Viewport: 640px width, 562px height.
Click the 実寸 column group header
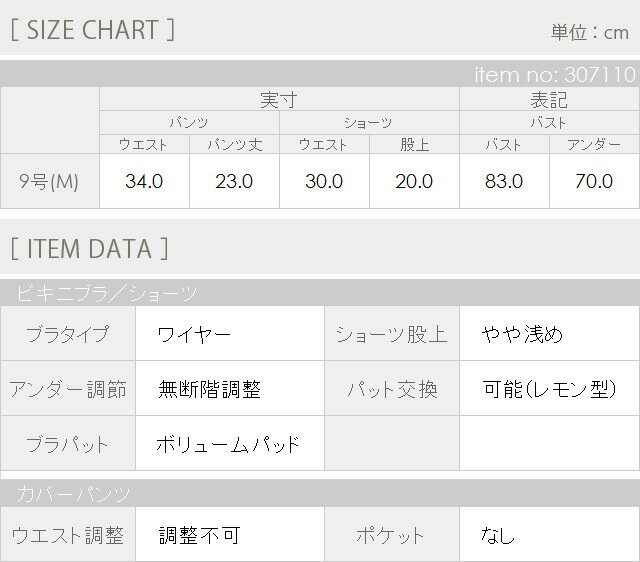pyautogui.click(x=278, y=100)
